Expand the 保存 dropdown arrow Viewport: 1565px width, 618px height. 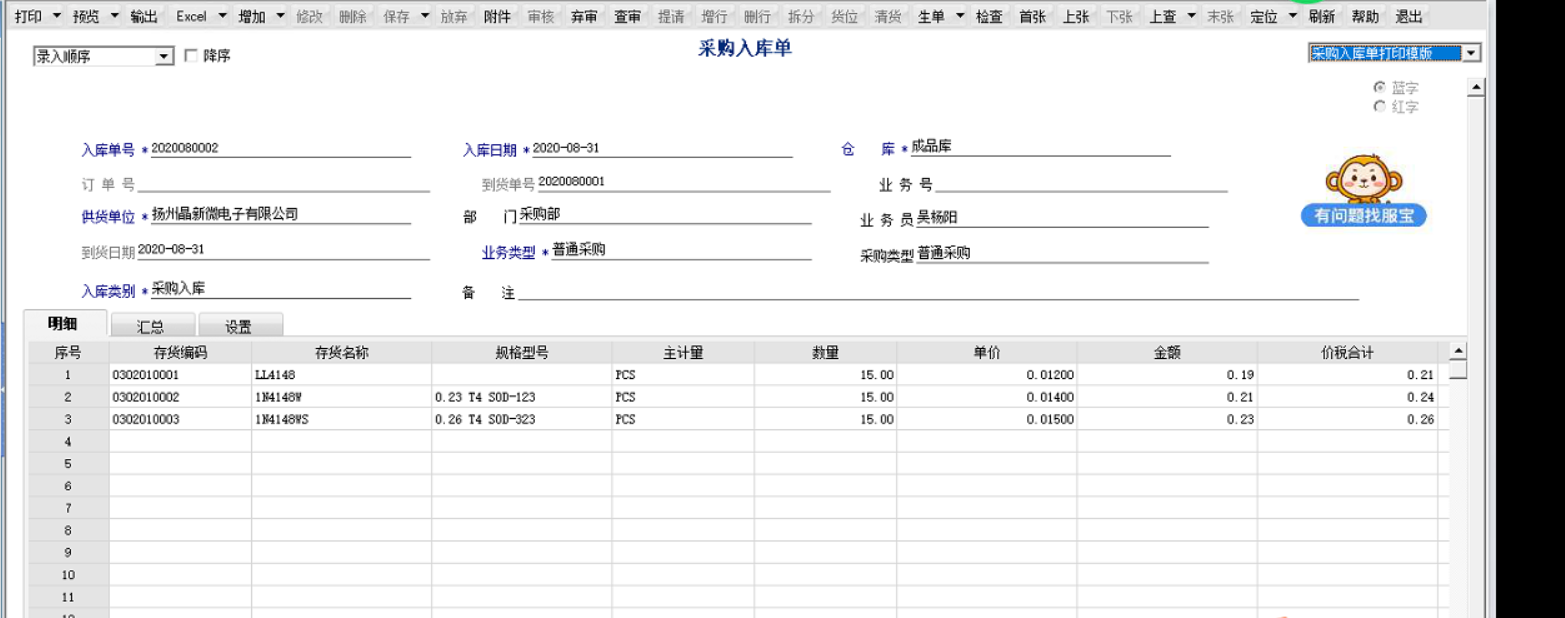(x=425, y=17)
